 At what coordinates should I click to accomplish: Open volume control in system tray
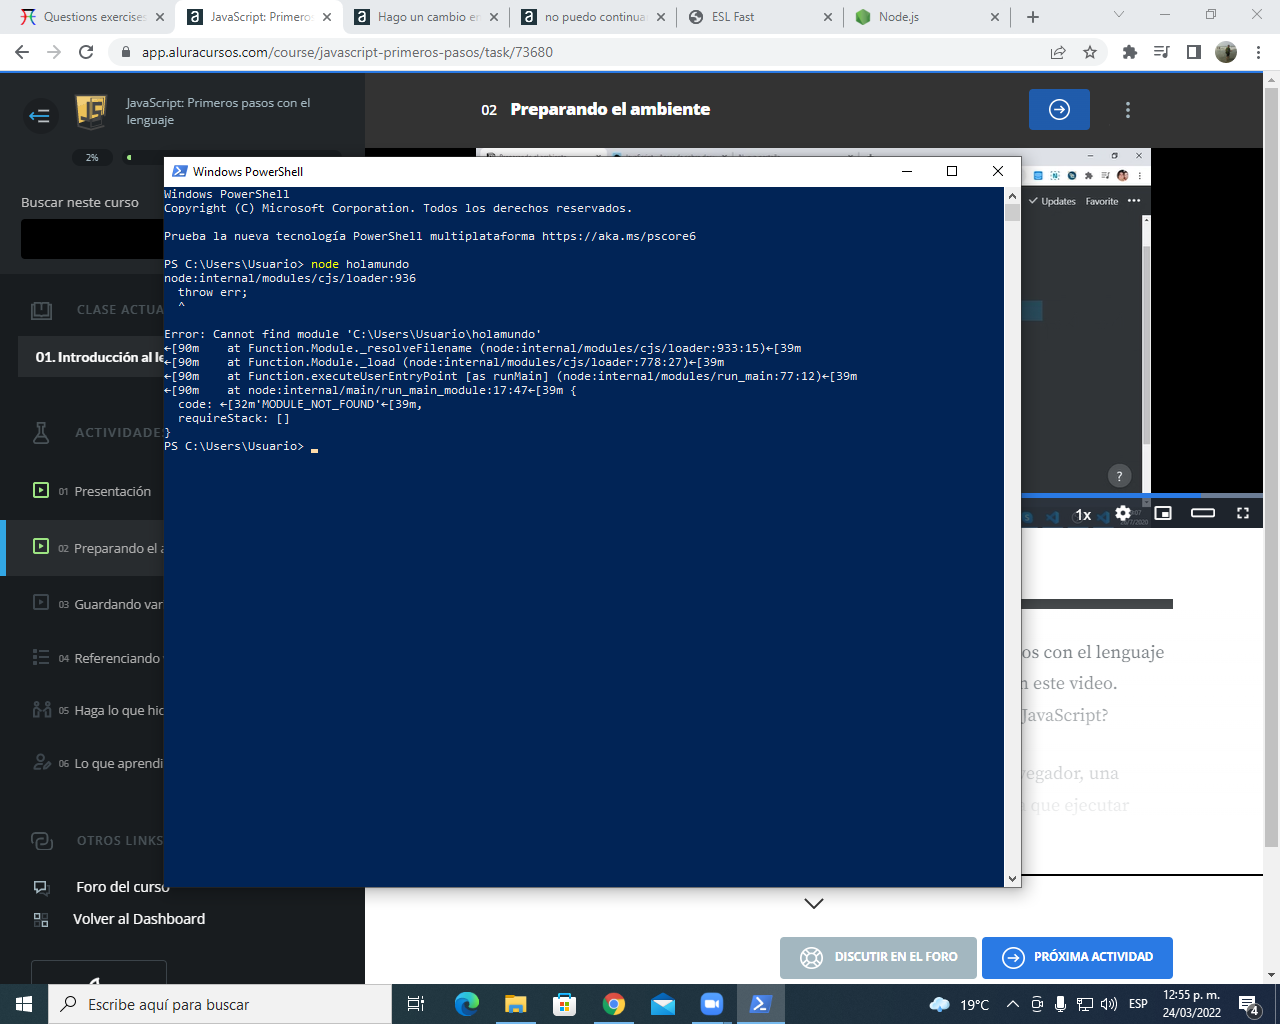(1109, 1004)
